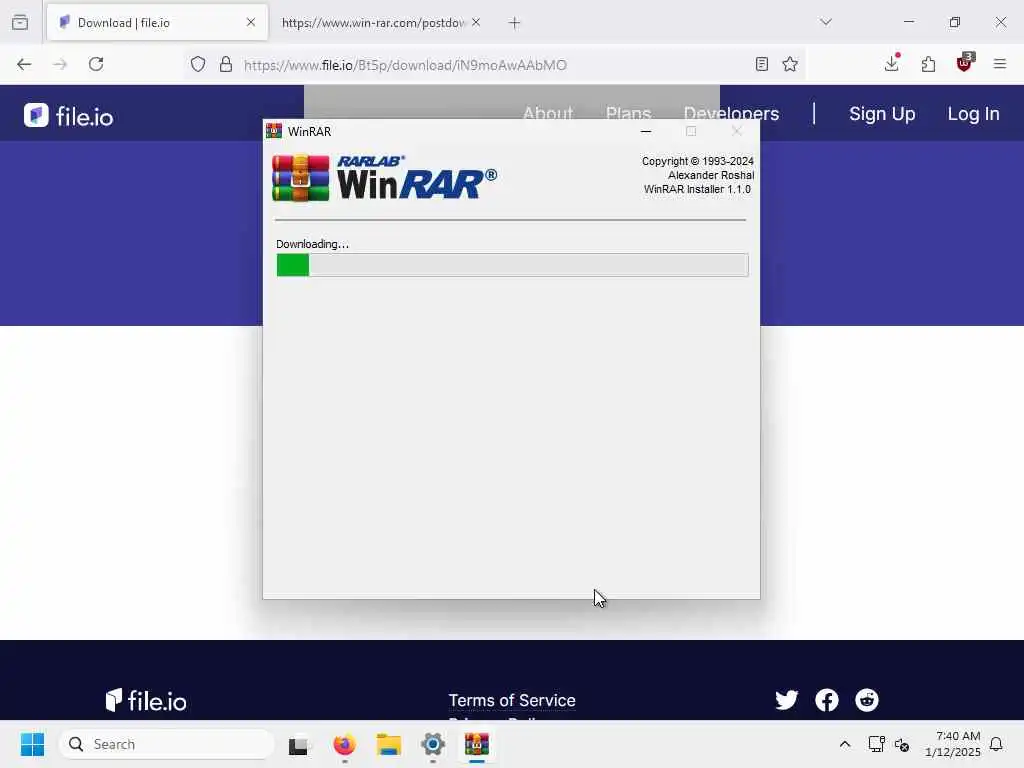The height and width of the screenshot is (768, 1024).
Task: Open the notifications bell icon
Action: tap(996, 744)
